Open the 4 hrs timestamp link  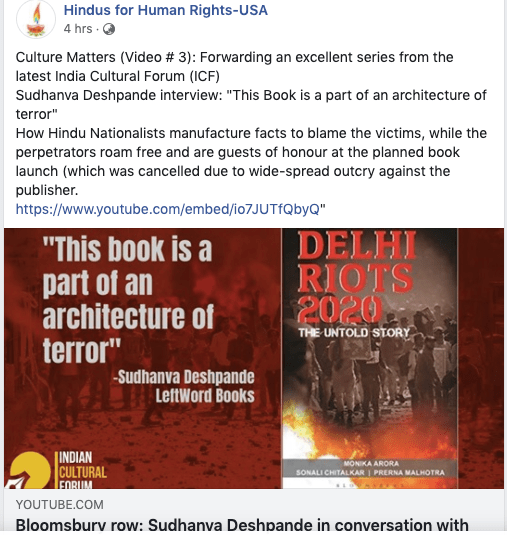78,29
